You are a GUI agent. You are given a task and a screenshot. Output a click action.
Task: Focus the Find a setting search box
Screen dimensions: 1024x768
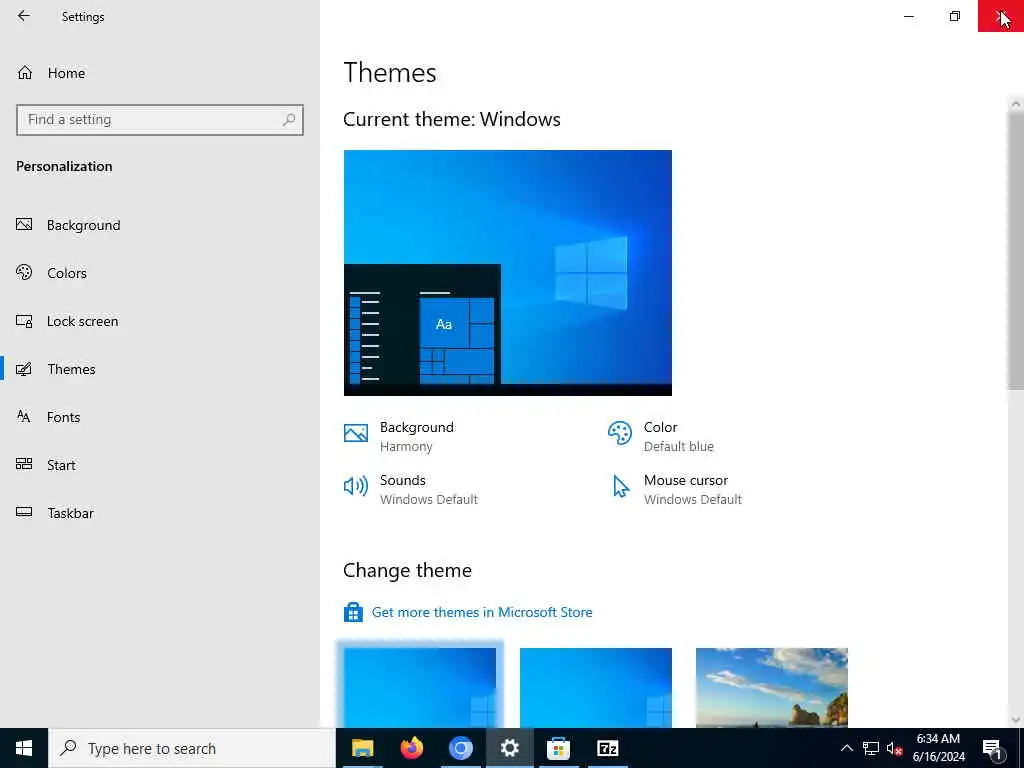pos(159,120)
